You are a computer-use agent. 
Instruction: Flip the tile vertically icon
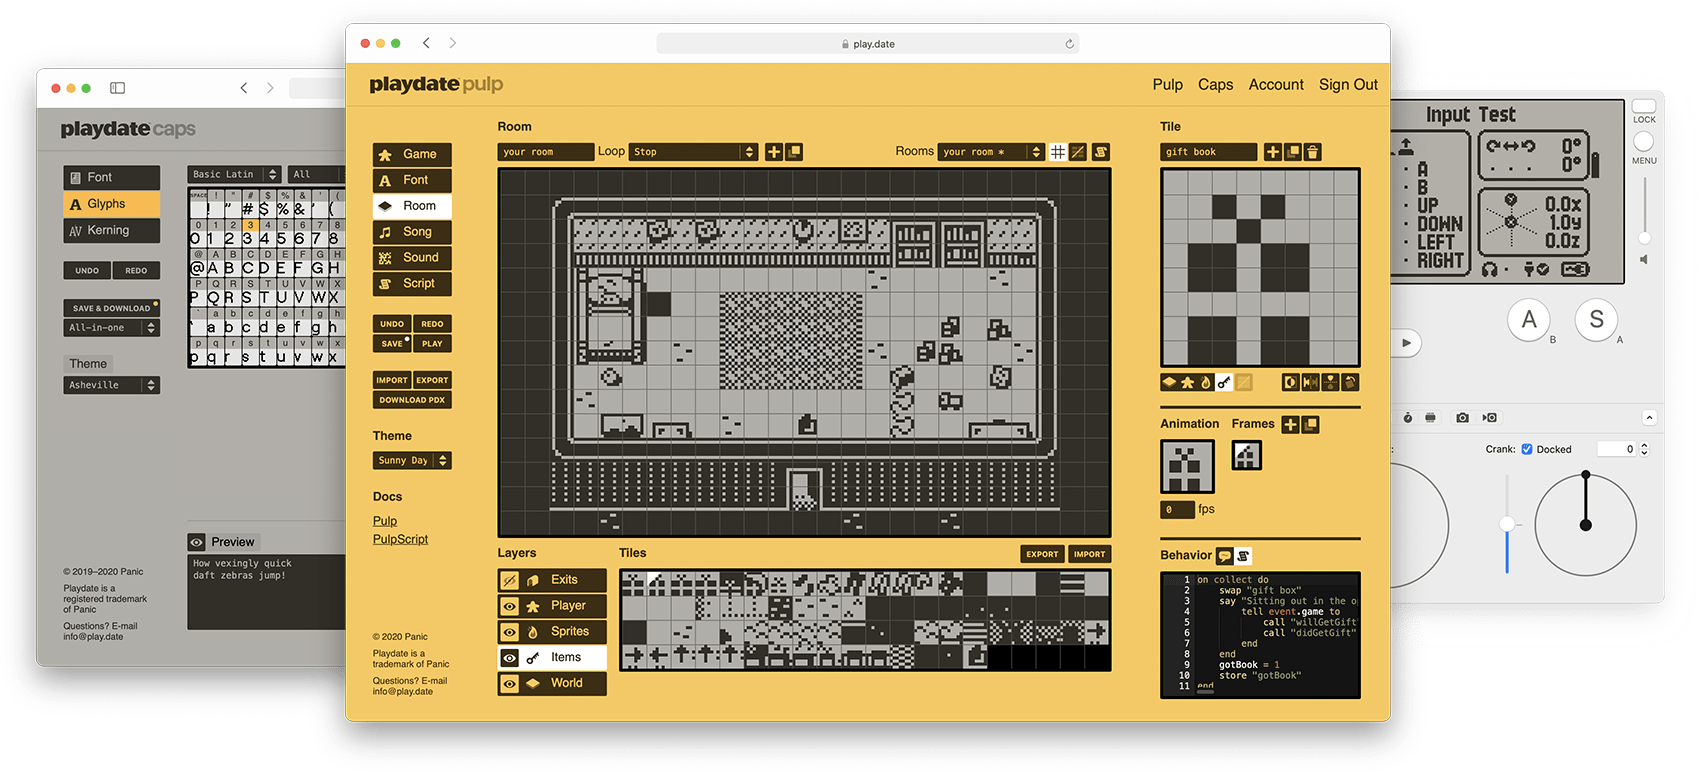[1330, 382]
